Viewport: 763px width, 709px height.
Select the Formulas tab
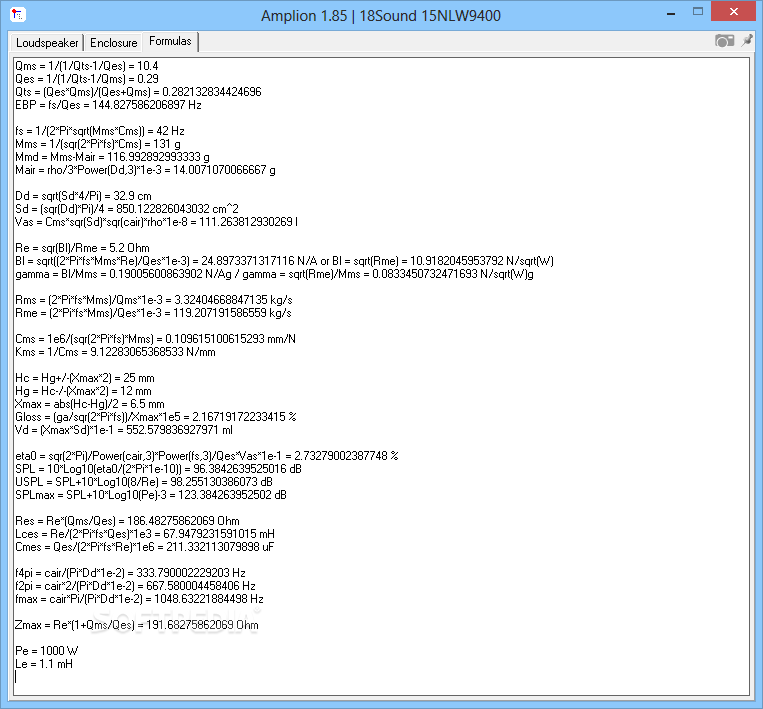pyautogui.click(x=170, y=41)
